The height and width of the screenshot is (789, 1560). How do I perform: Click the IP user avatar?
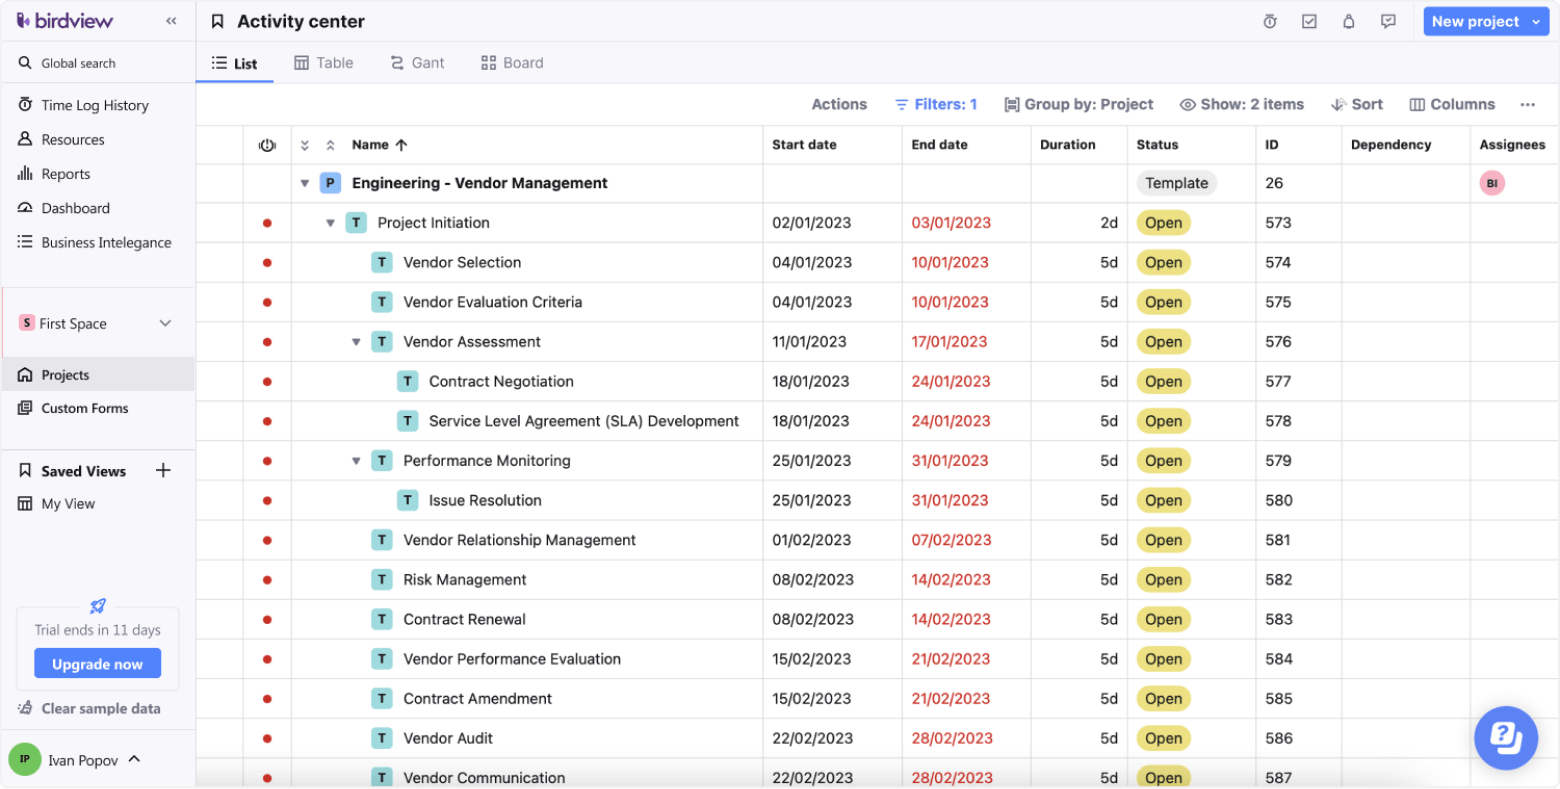25,759
